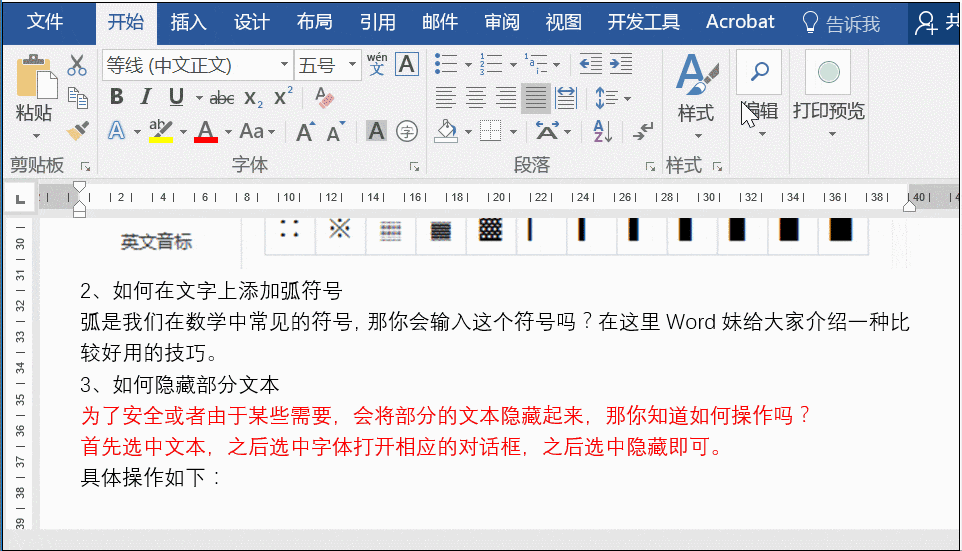The image size is (962, 551).
Task: Click the Phonetic Guide wén icon
Action: tap(377, 64)
